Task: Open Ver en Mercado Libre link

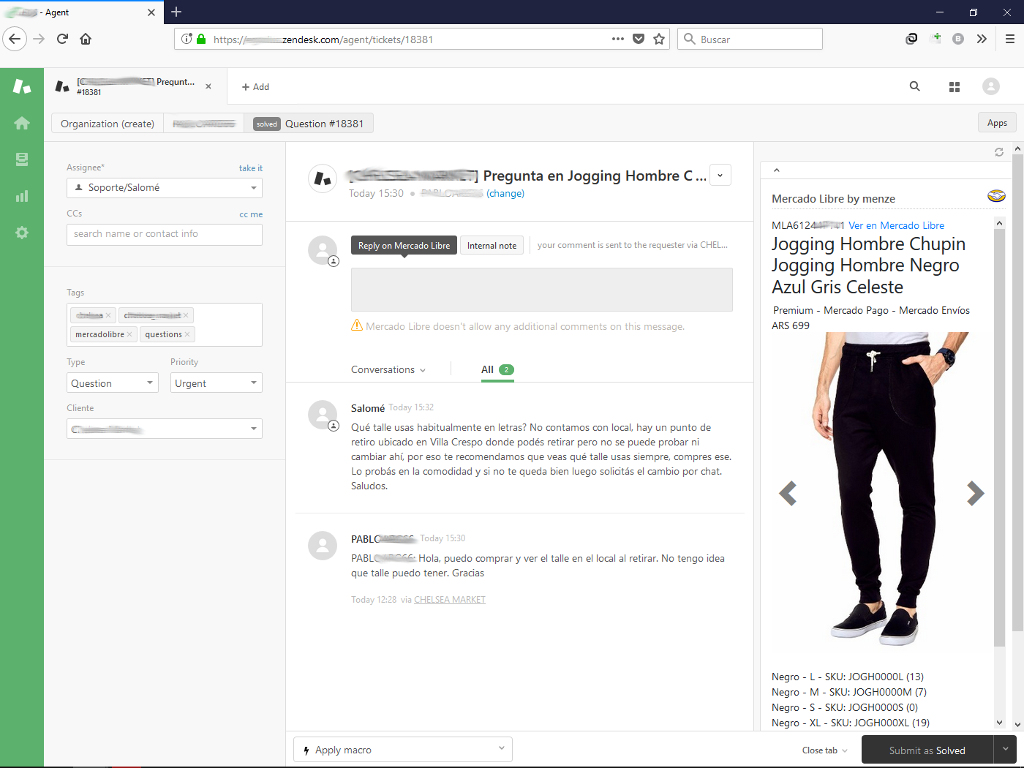Action: [x=896, y=226]
